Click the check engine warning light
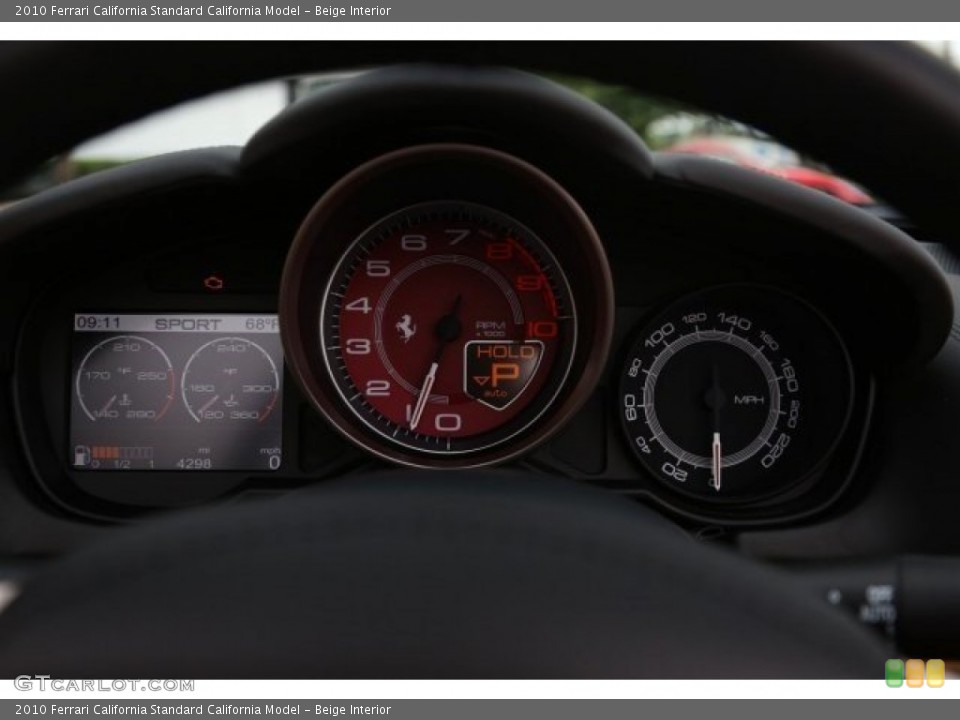This screenshot has height=720, width=960. pos(213,282)
